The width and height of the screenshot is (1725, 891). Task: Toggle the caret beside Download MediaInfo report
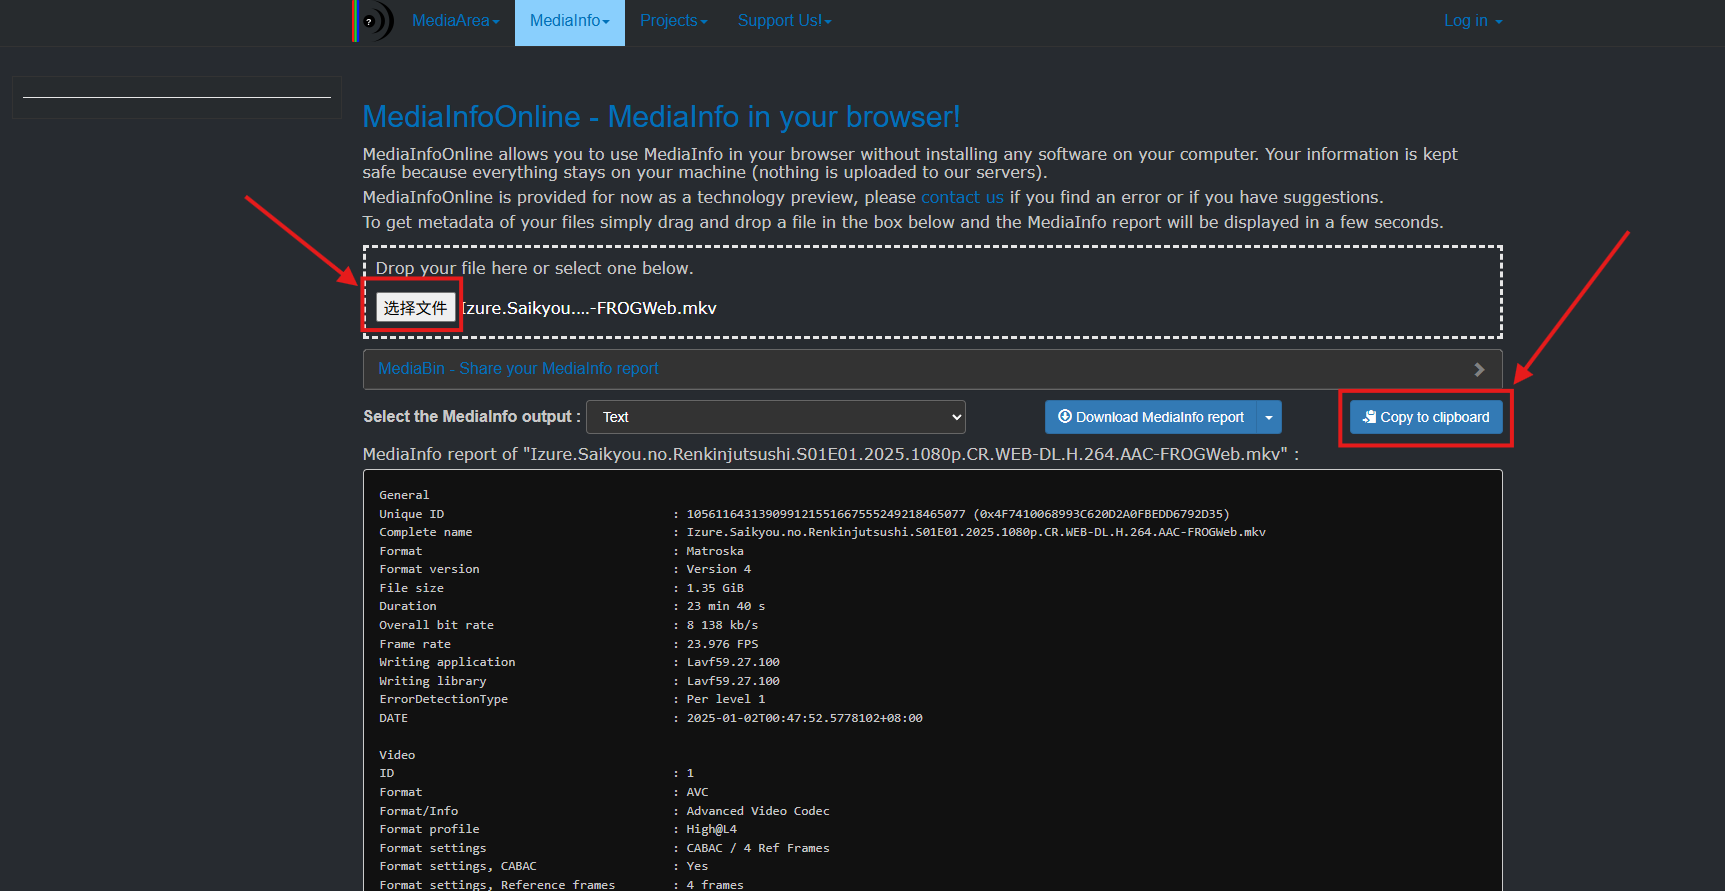click(1269, 417)
